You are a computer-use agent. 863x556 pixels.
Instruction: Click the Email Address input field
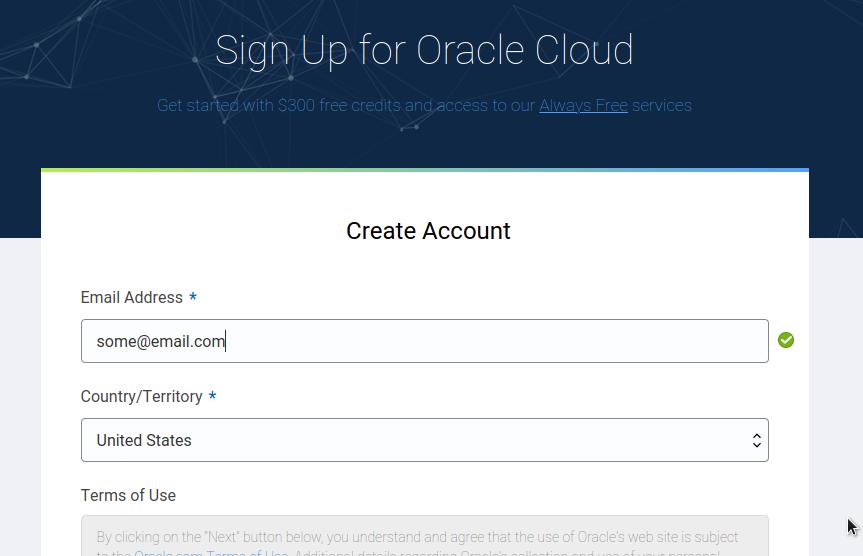click(x=424, y=341)
